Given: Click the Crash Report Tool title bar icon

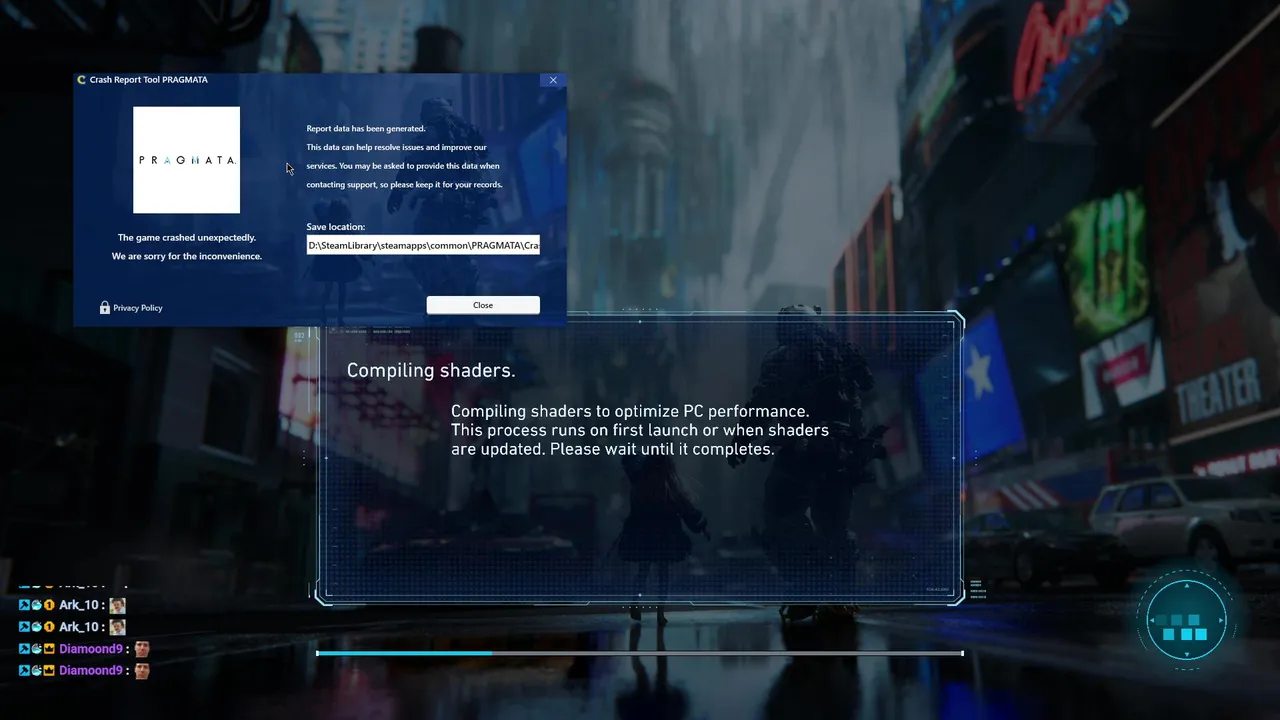Looking at the screenshot, I should (x=81, y=80).
